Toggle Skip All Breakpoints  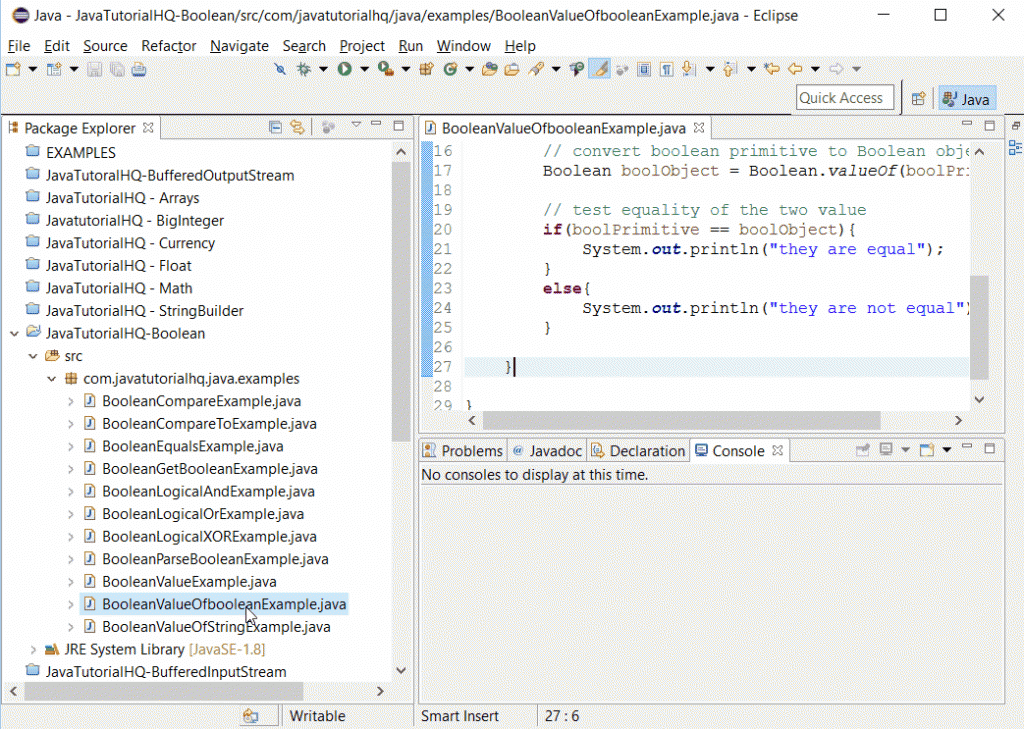point(279,71)
